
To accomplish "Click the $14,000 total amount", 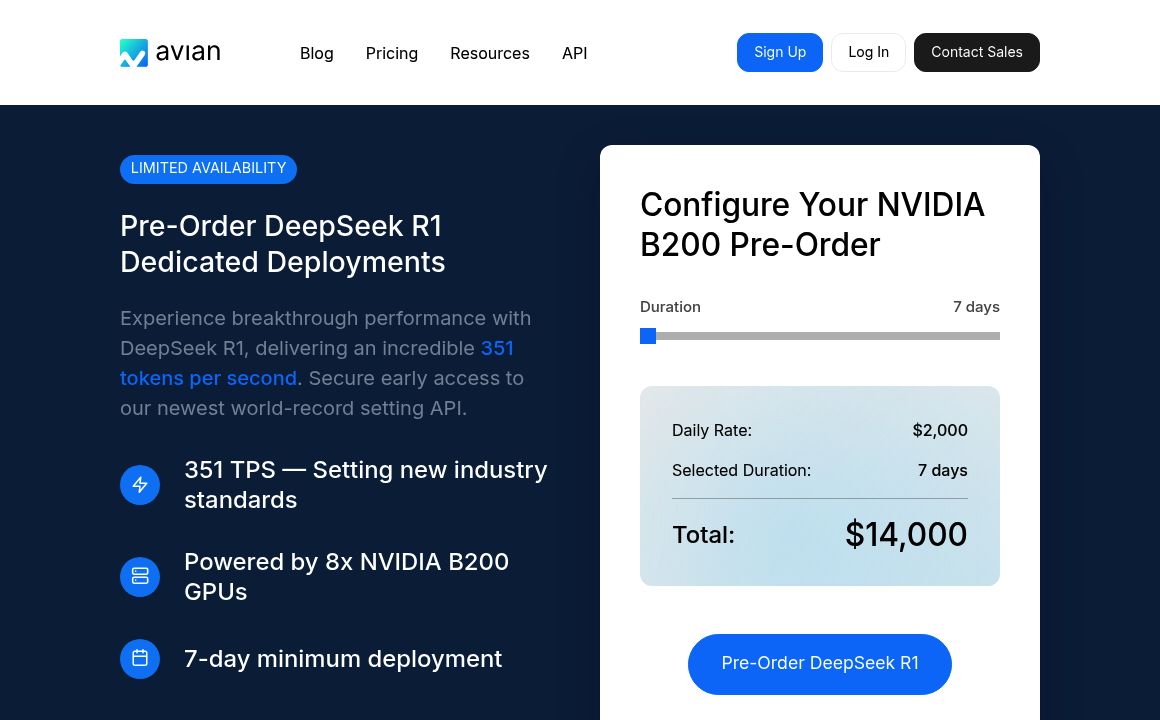I will point(905,535).
